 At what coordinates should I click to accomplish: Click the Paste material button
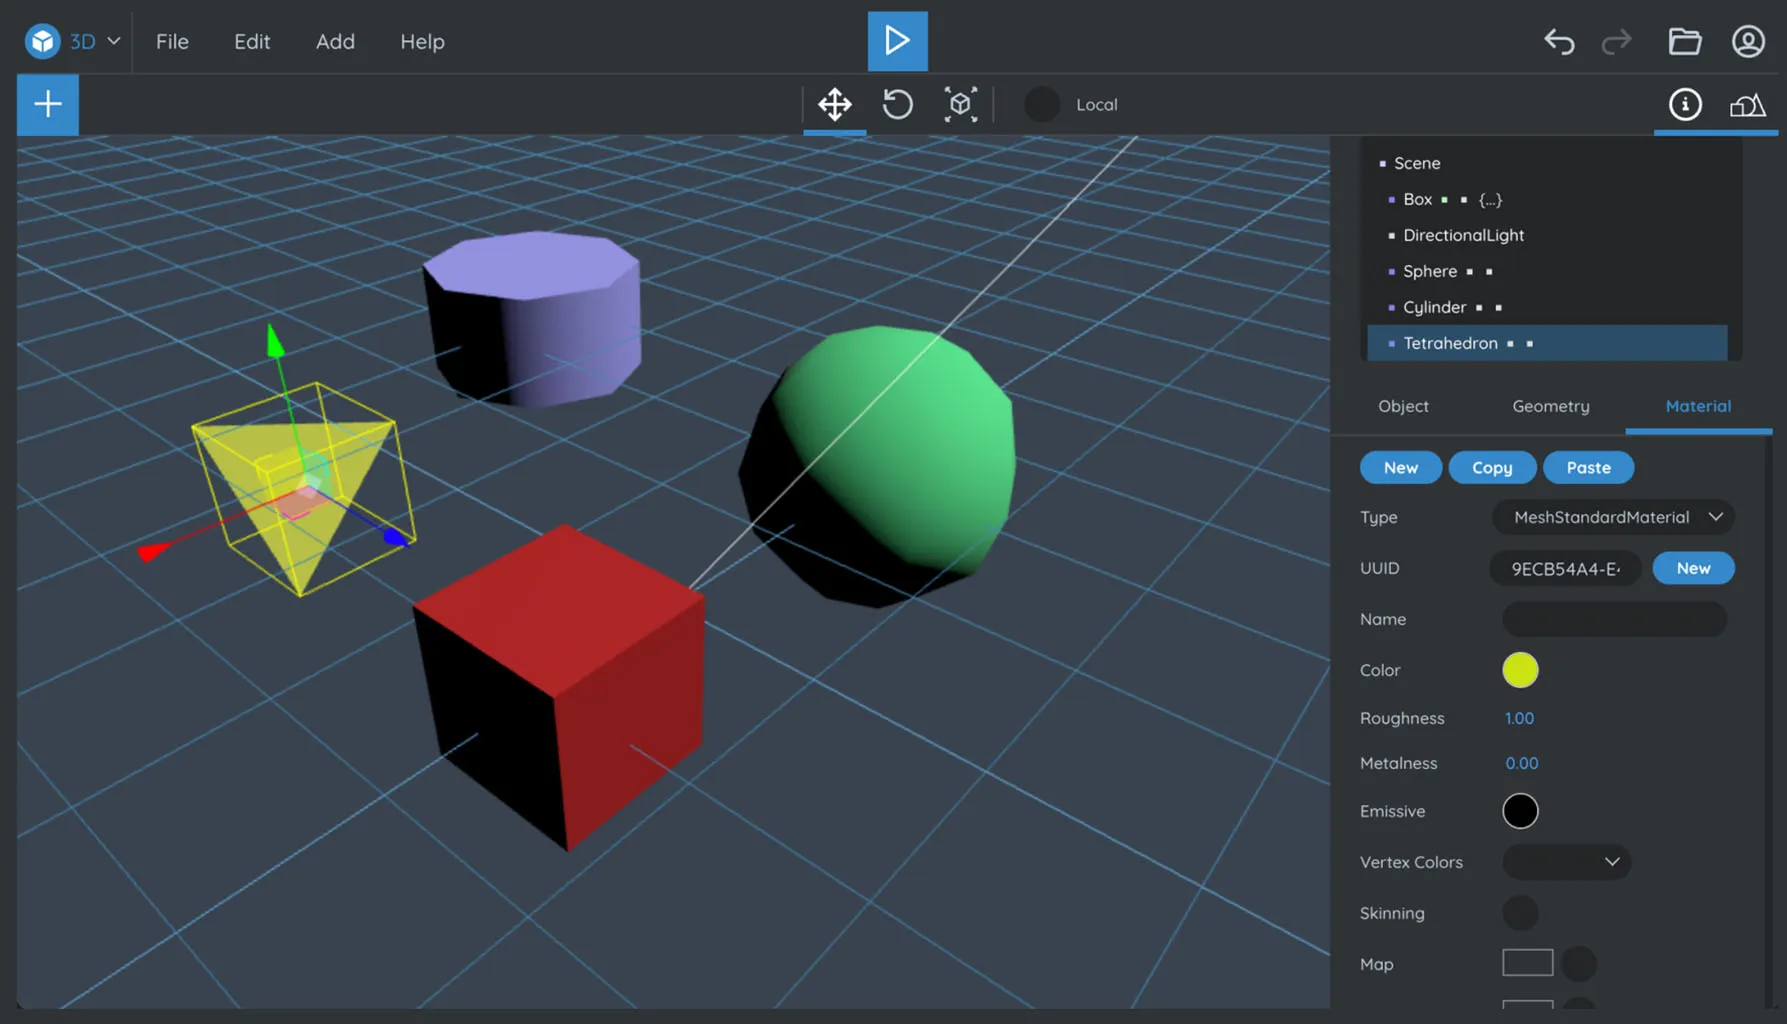tap(1588, 467)
